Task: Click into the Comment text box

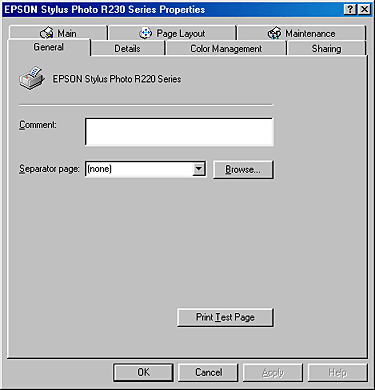Action: coord(179,132)
